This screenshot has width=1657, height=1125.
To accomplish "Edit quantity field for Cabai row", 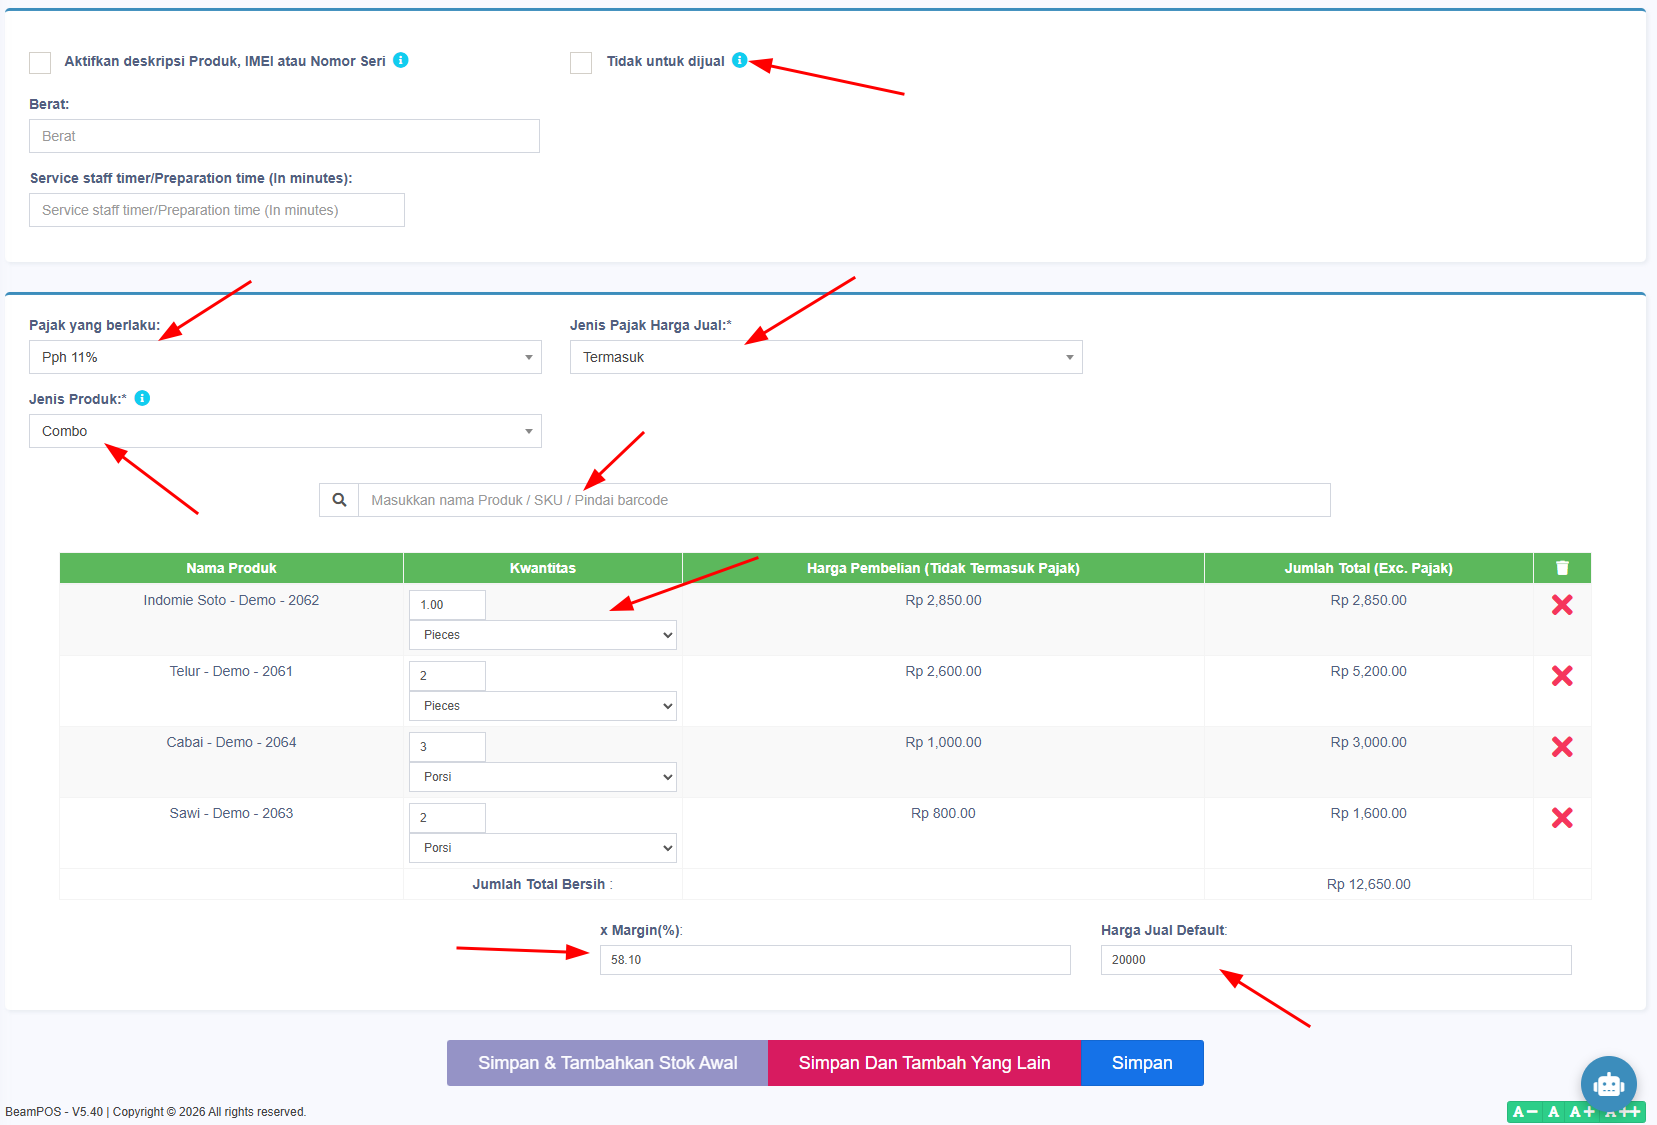I will (447, 747).
